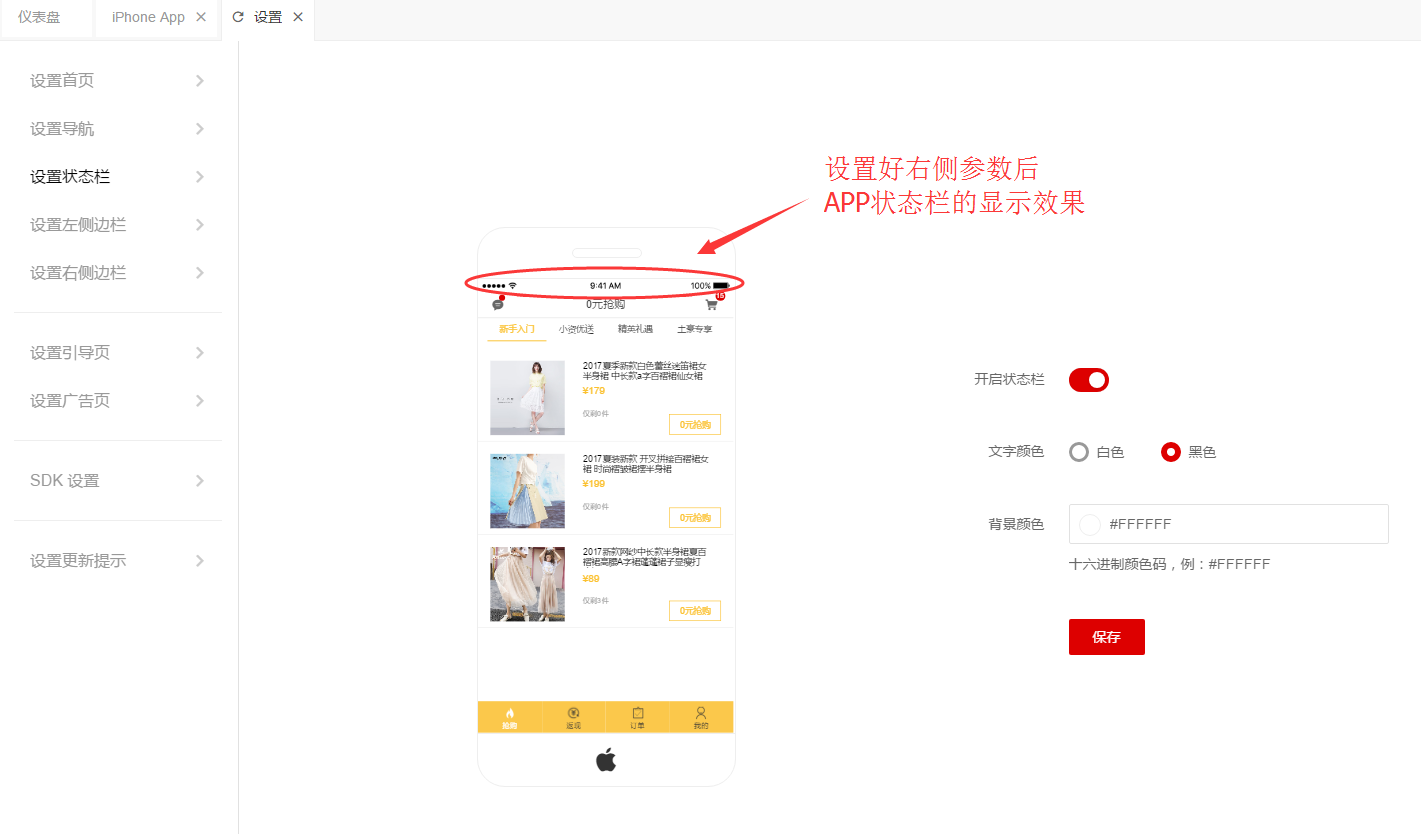
Task: Tap the 抢购 flame icon in bottom bar
Action: pyautogui.click(x=510, y=714)
